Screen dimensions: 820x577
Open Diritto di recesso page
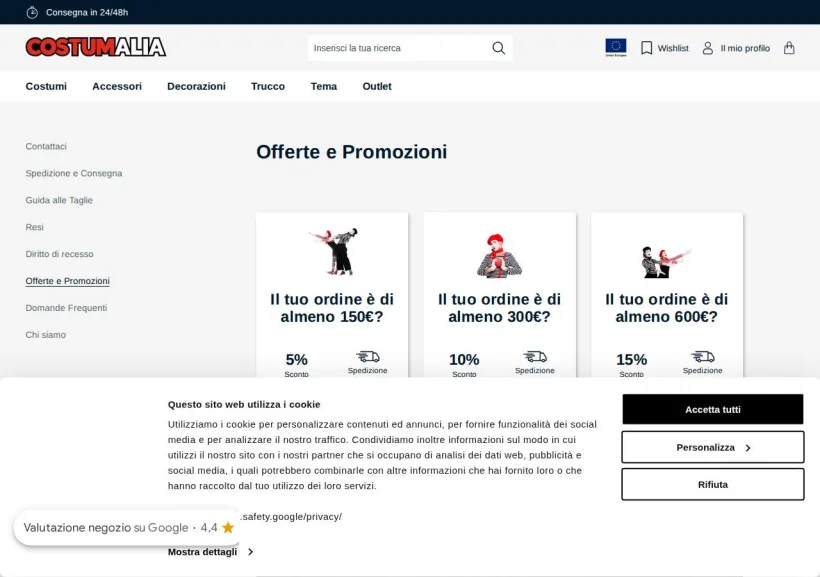tap(60, 254)
